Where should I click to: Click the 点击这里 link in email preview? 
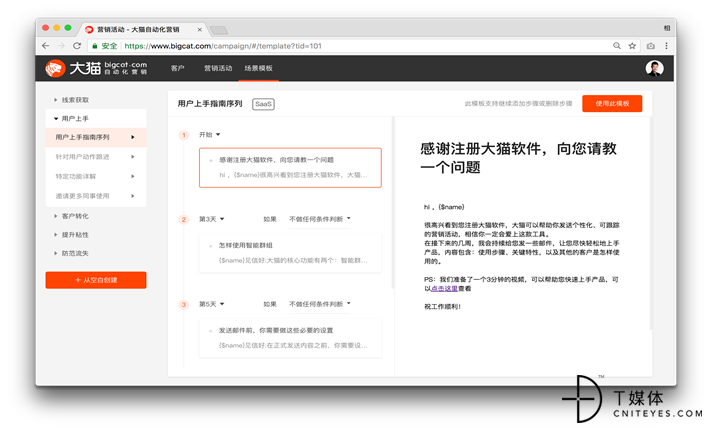[444, 289]
